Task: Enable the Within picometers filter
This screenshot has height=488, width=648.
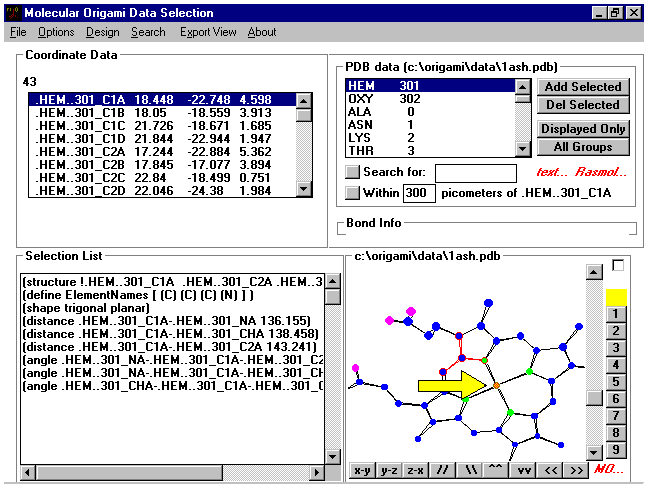Action: pos(352,192)
